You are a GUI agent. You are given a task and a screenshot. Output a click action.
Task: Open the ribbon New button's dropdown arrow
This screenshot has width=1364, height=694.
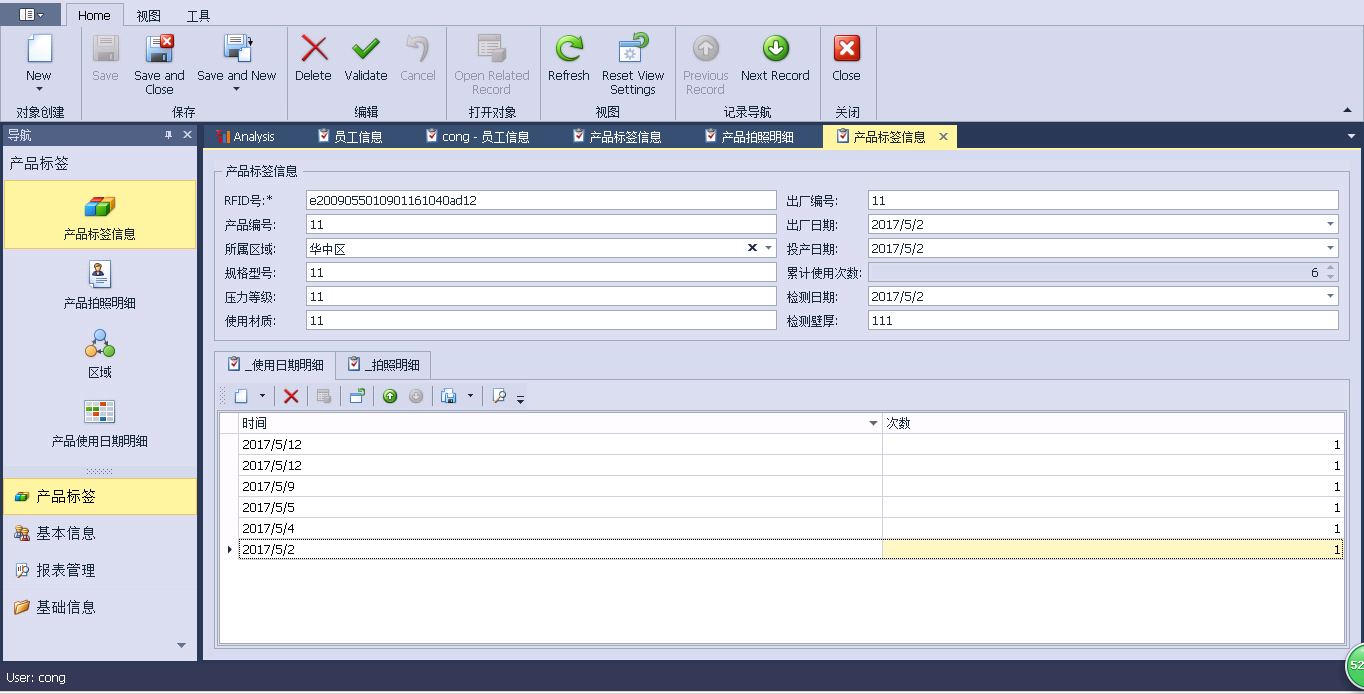click(x=39, y=90)
